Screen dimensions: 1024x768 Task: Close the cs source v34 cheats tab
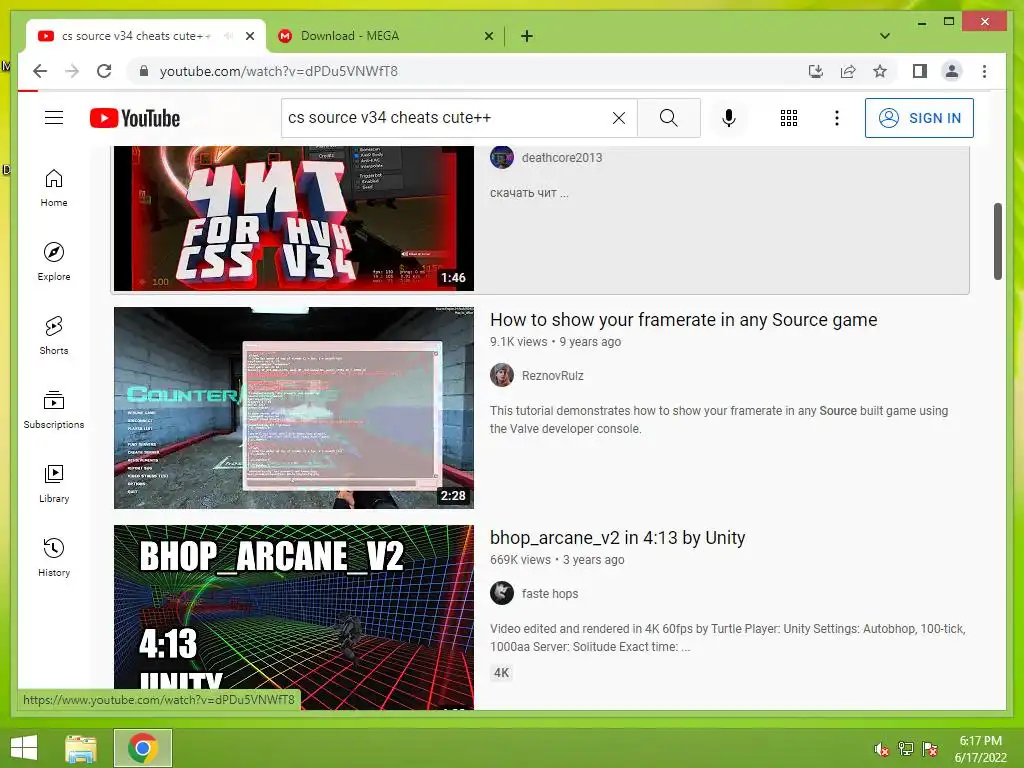(x=249, y=36)
